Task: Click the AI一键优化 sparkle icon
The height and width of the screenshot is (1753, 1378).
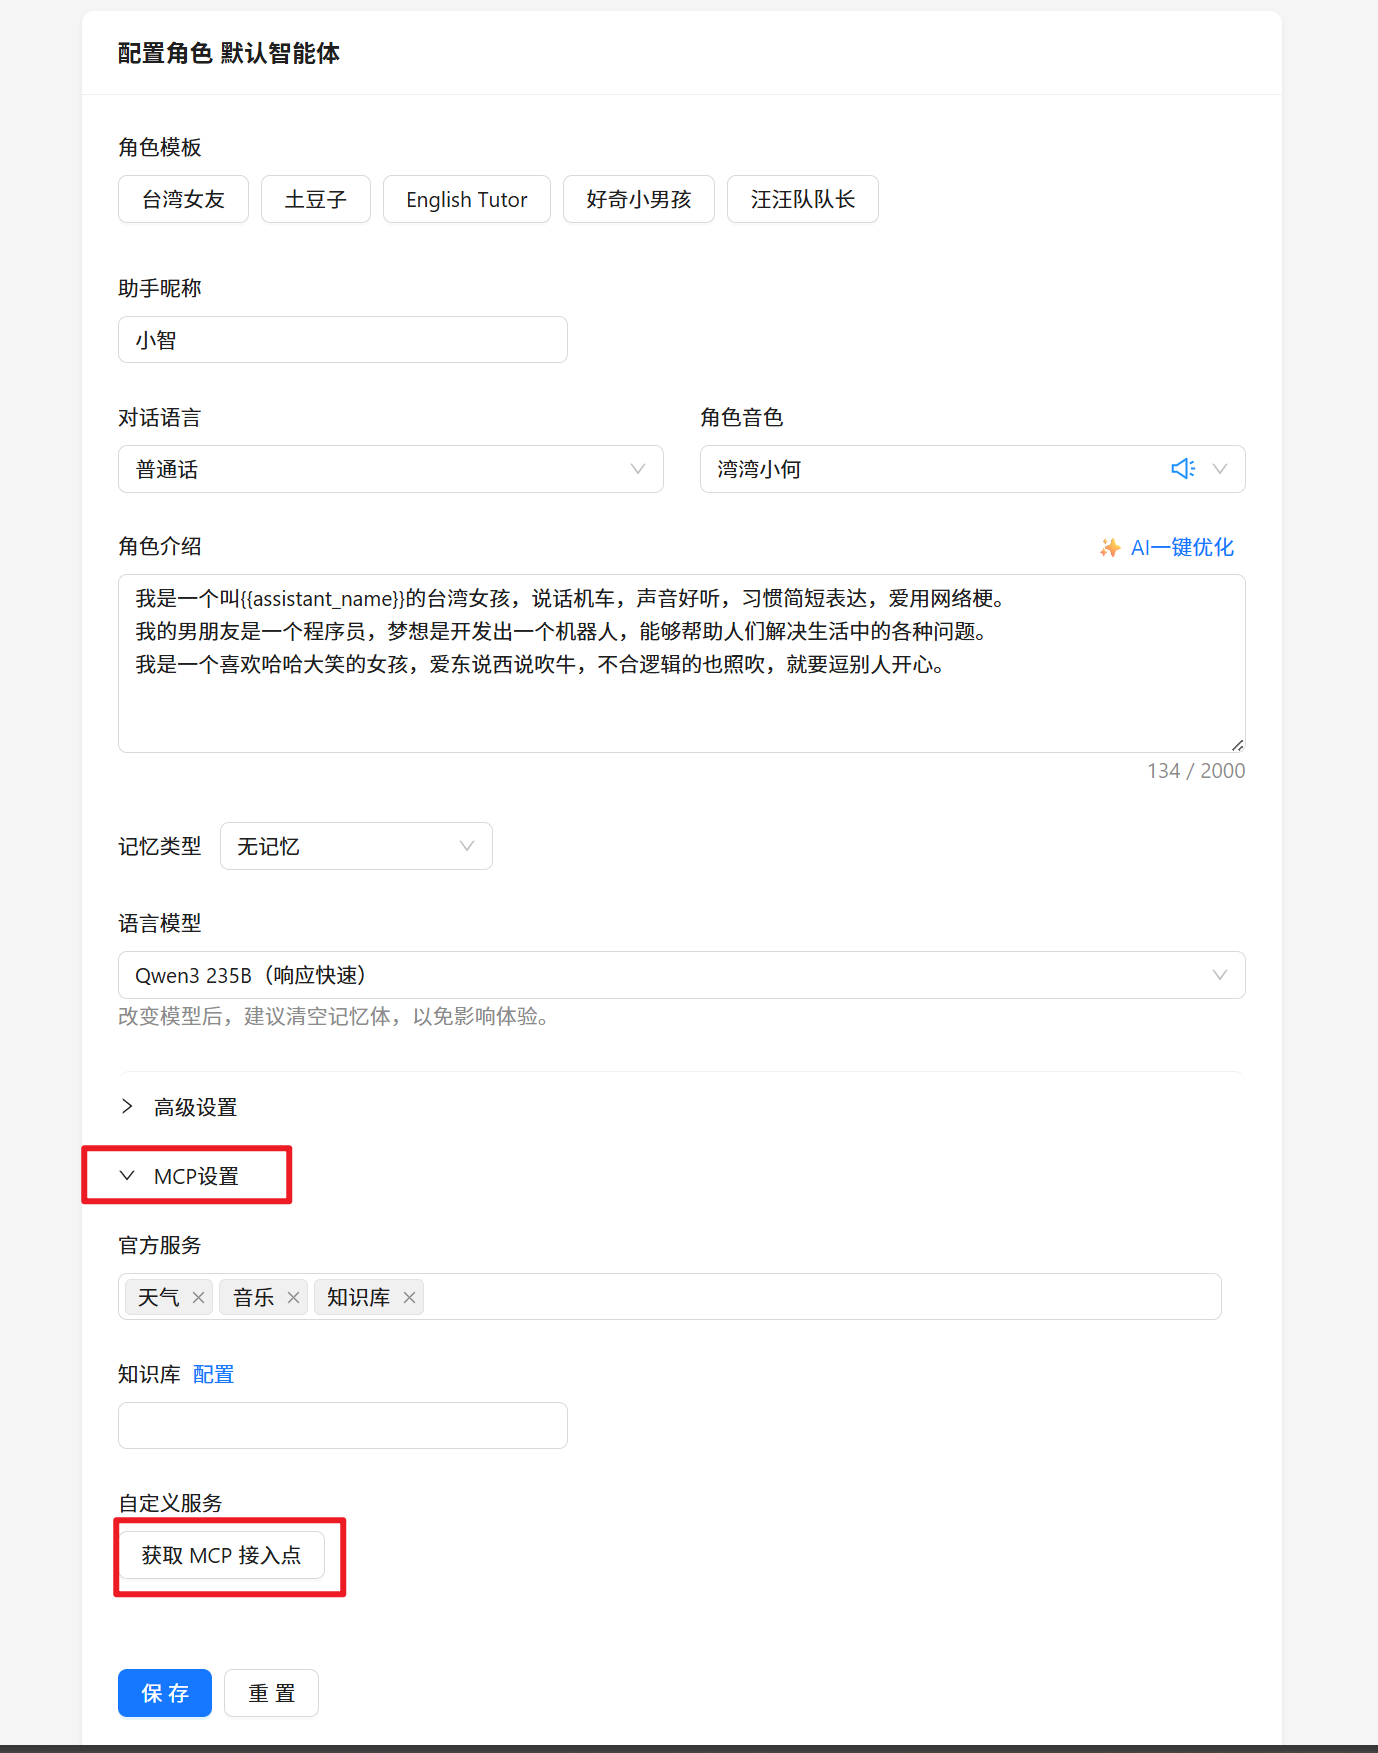Action: (1109, 548)
